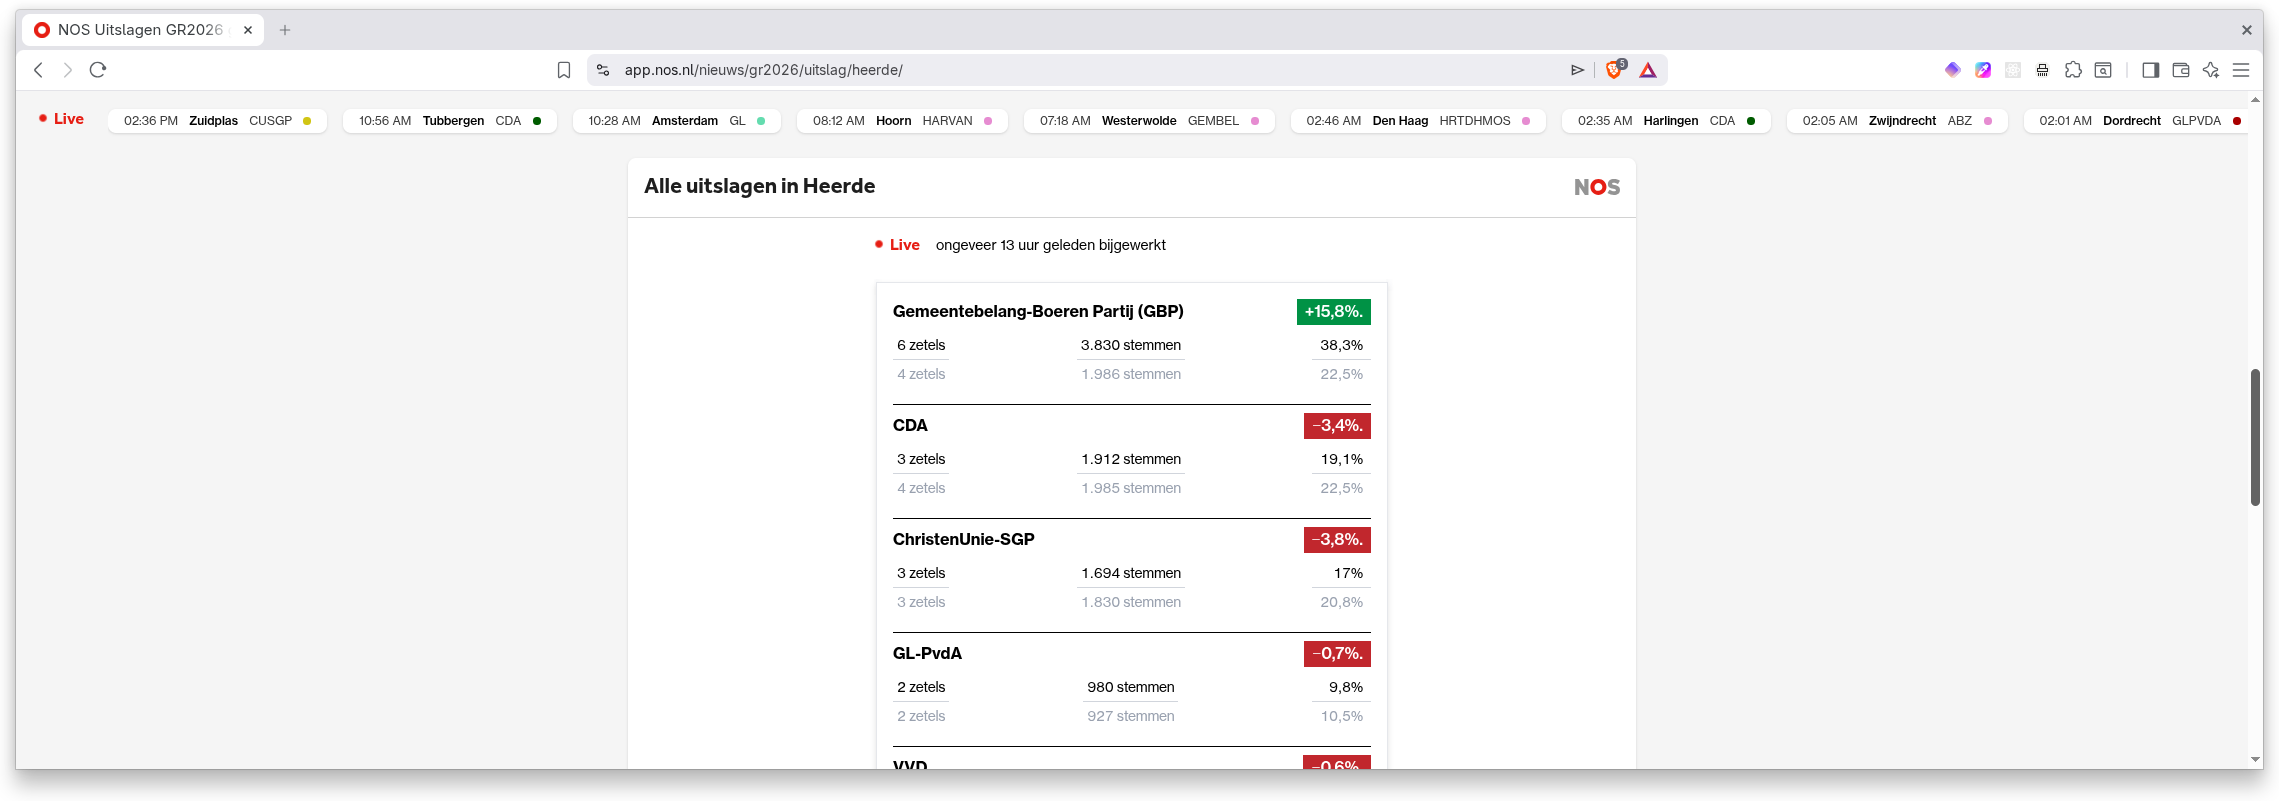Screen dimensions: 2279x801
Task: Close the NOS Uitslagen GR2026 tab
Action: click(248, 30)
